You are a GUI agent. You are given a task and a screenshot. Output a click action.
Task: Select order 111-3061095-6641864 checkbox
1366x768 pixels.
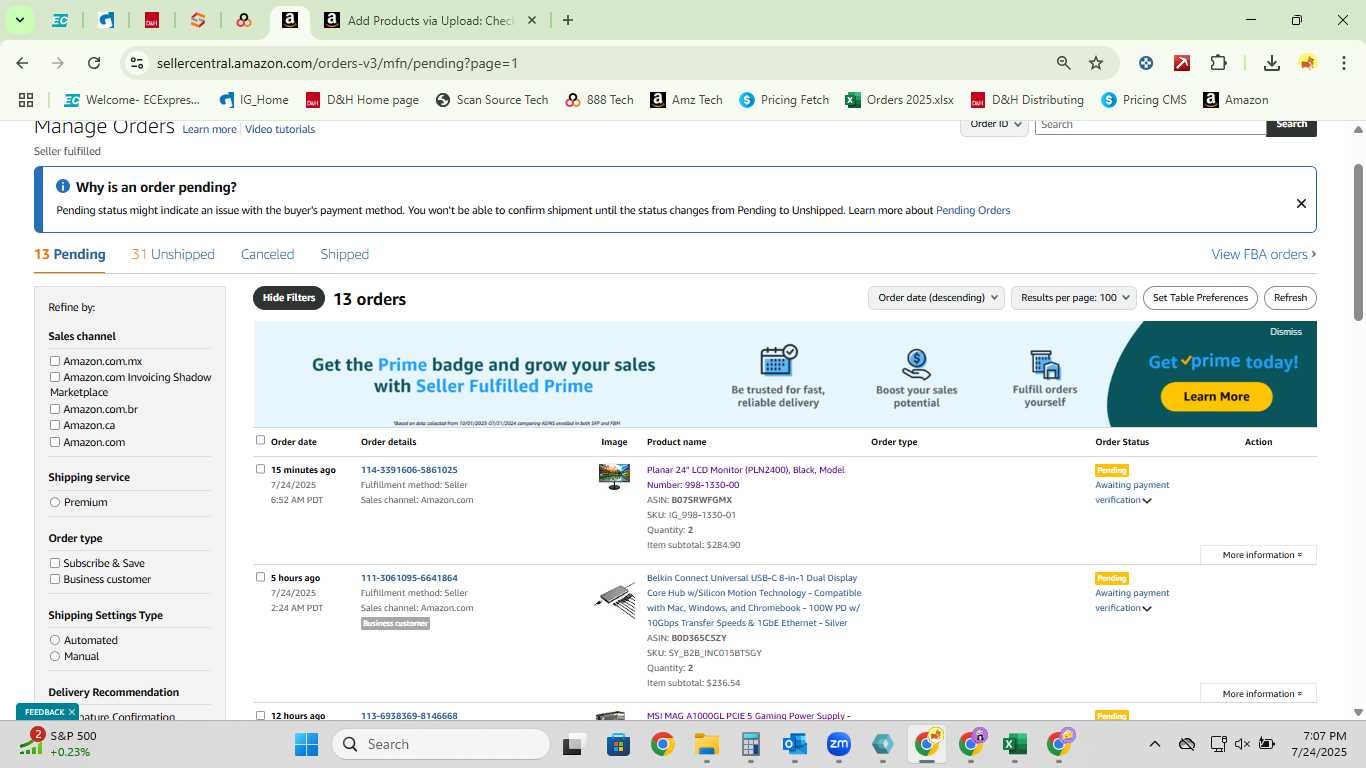[x=261, y=577]
